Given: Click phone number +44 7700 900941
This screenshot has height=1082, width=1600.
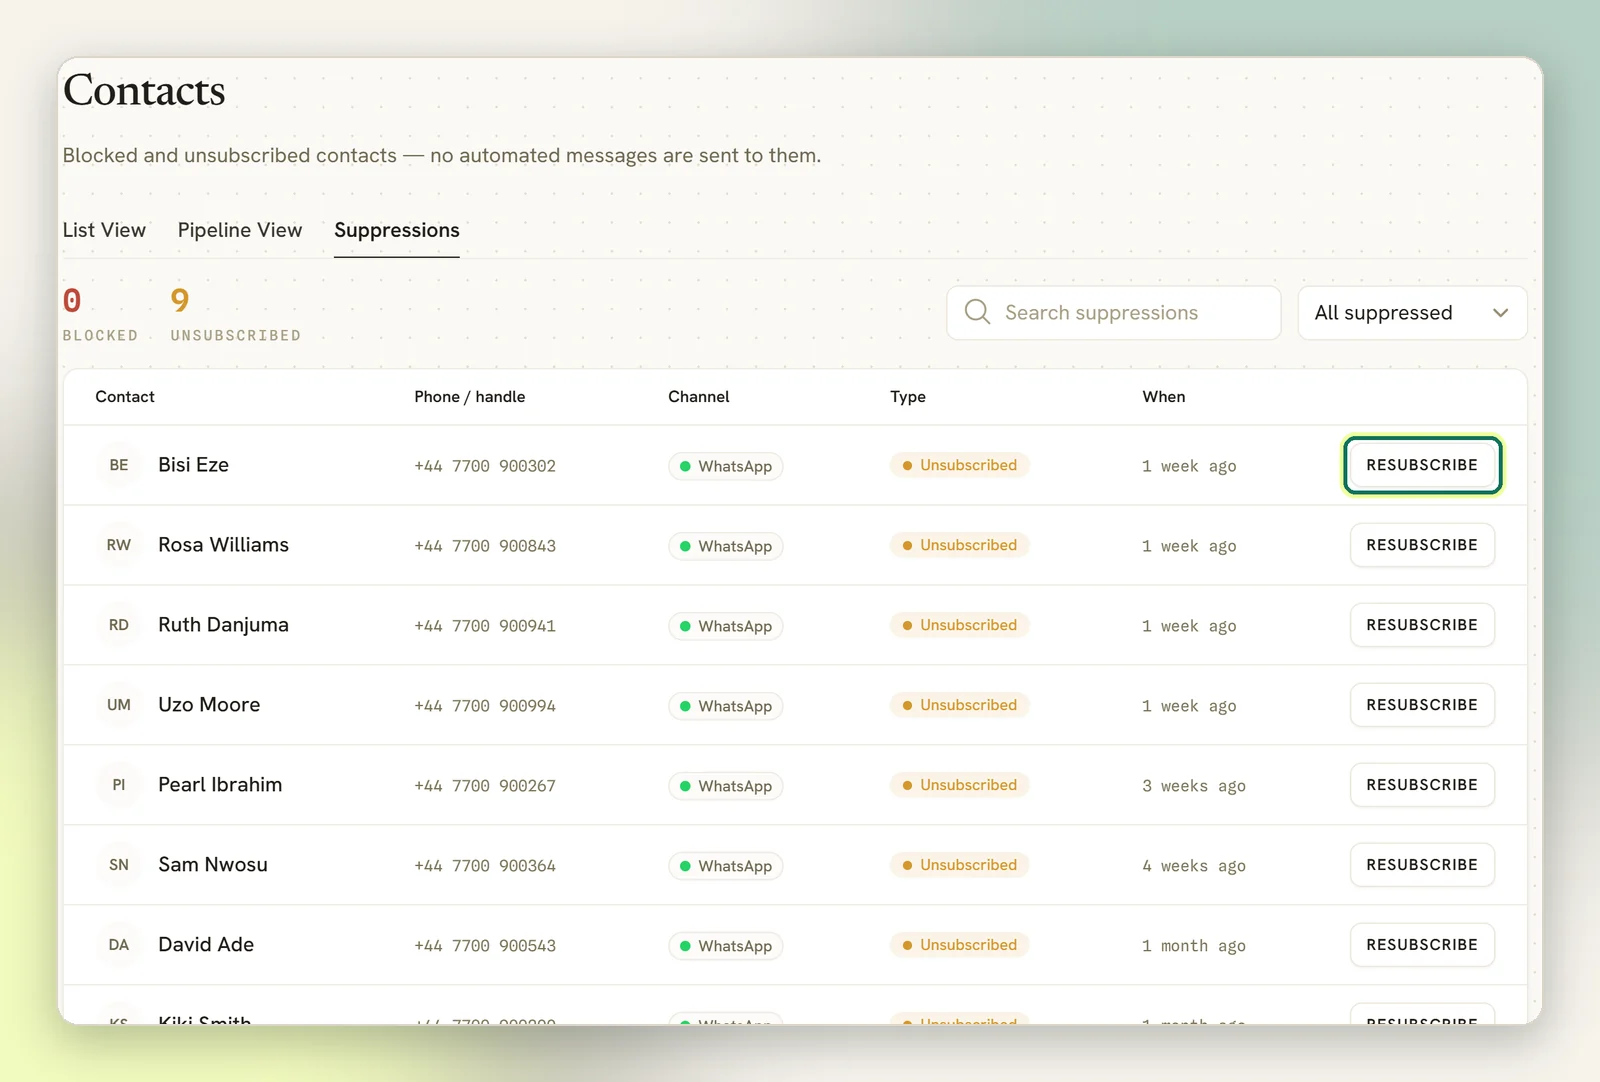Looking at the screenshot, I should coord(485,626).
